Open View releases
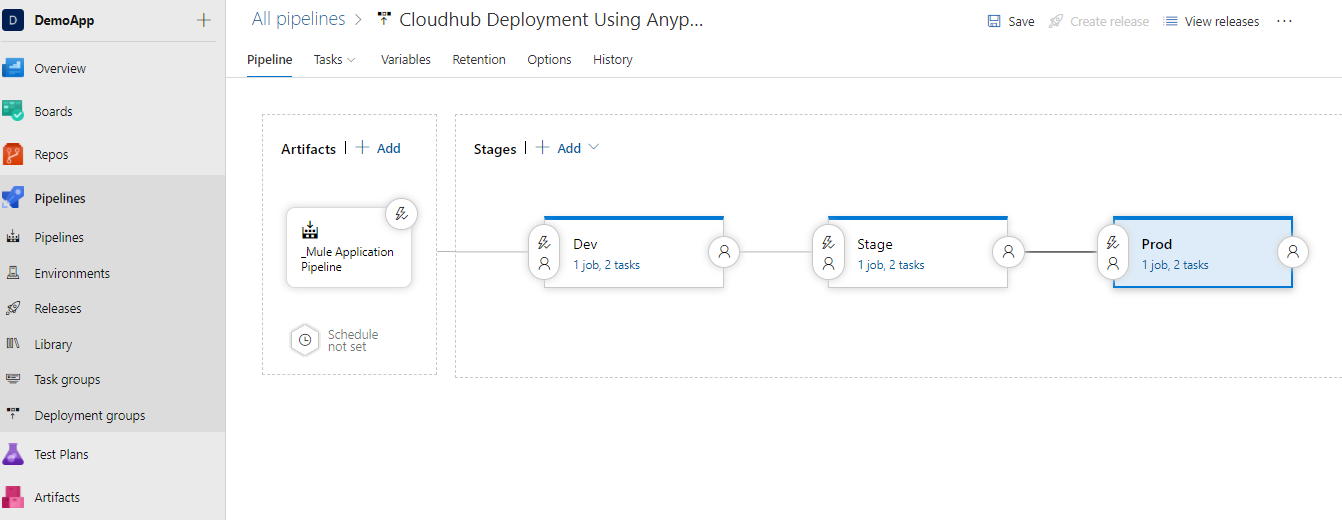Viewport: 1342px width, 520px height. [1212, 21]
